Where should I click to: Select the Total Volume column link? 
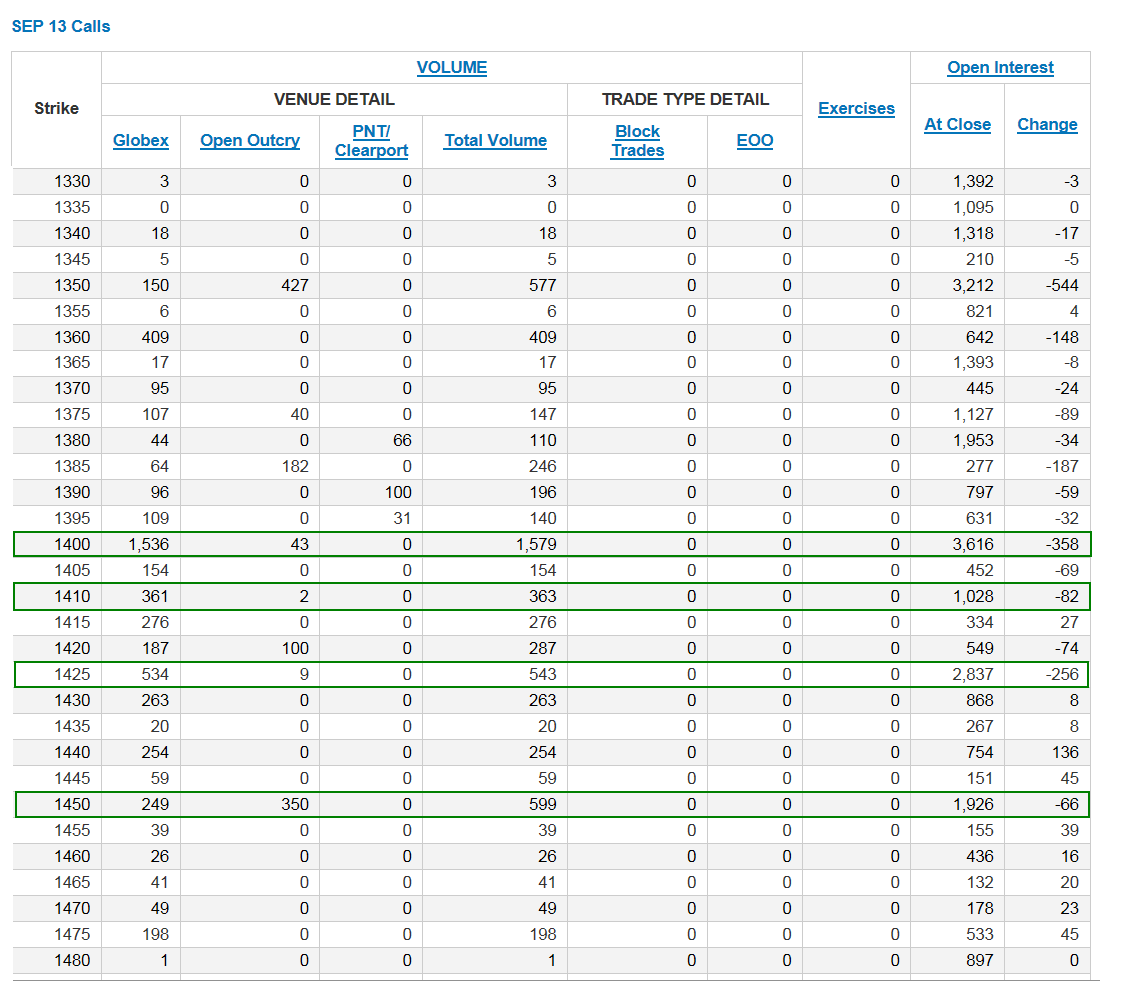point(495,140)
